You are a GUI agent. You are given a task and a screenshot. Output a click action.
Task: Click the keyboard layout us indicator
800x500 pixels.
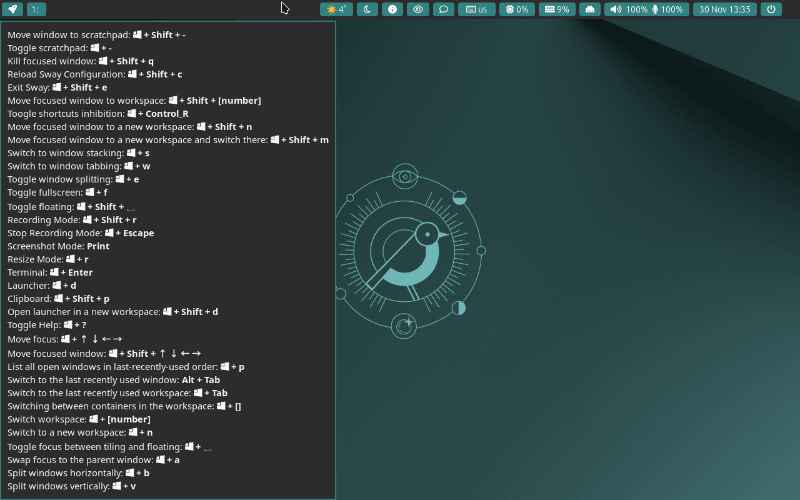(477, 9)
